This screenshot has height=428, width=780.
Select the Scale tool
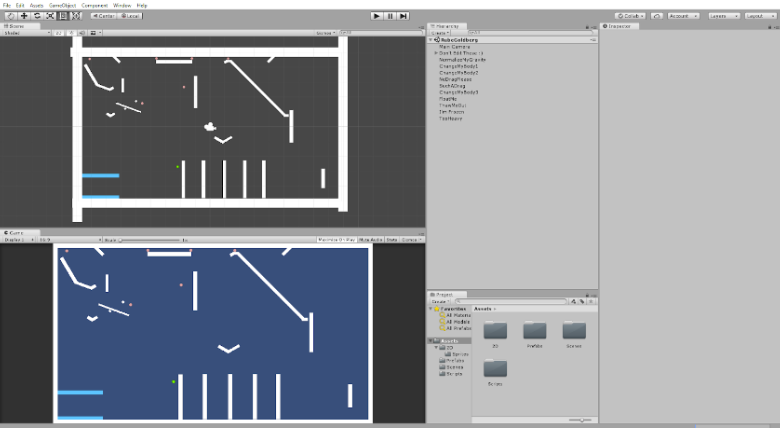coord(50,16)
